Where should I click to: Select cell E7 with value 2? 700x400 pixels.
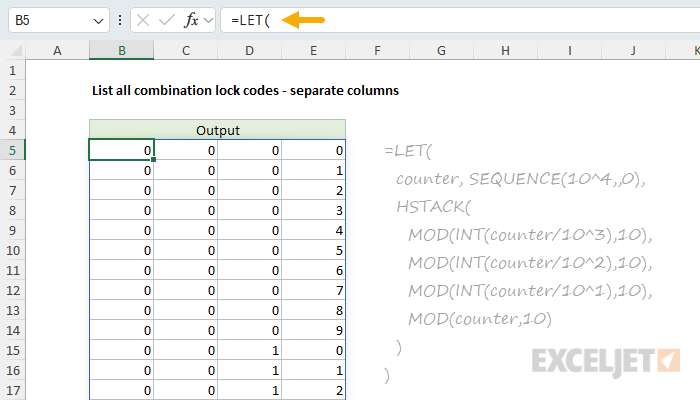click(x=313, y=191)
